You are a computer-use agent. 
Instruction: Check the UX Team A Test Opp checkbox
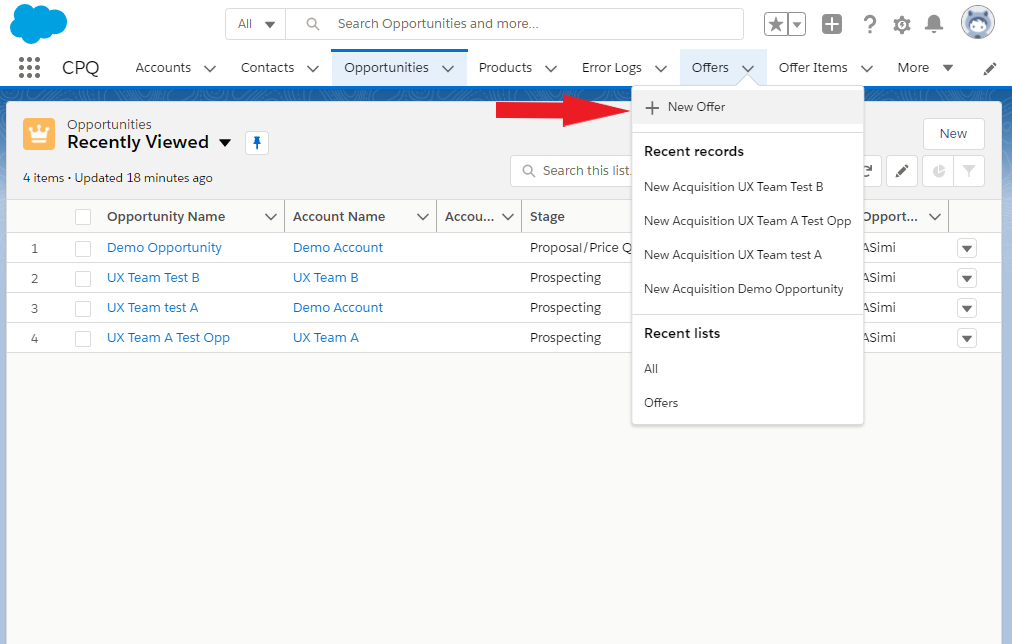click(83, 339)
